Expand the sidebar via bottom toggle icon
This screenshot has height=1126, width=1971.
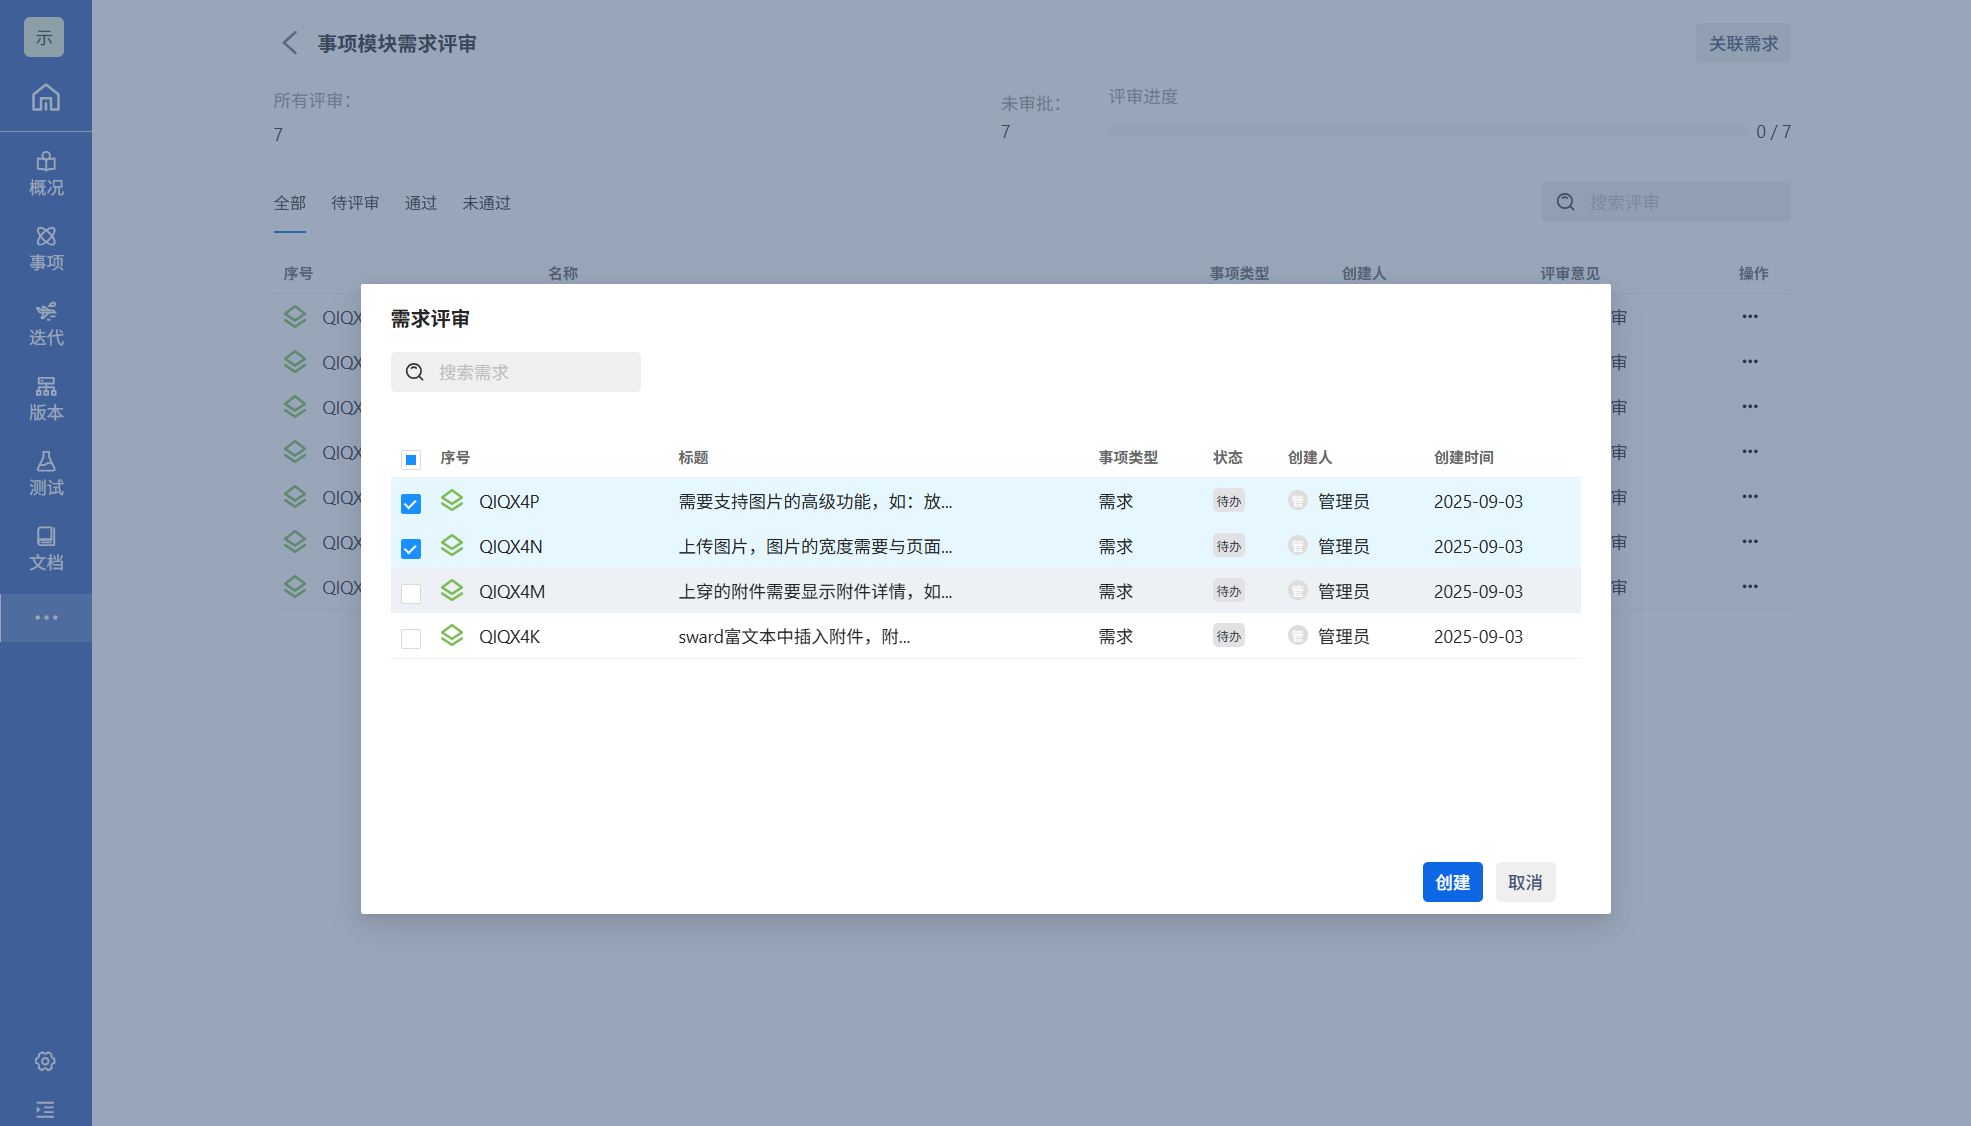pyautogui.click(x=45, y=1109)
